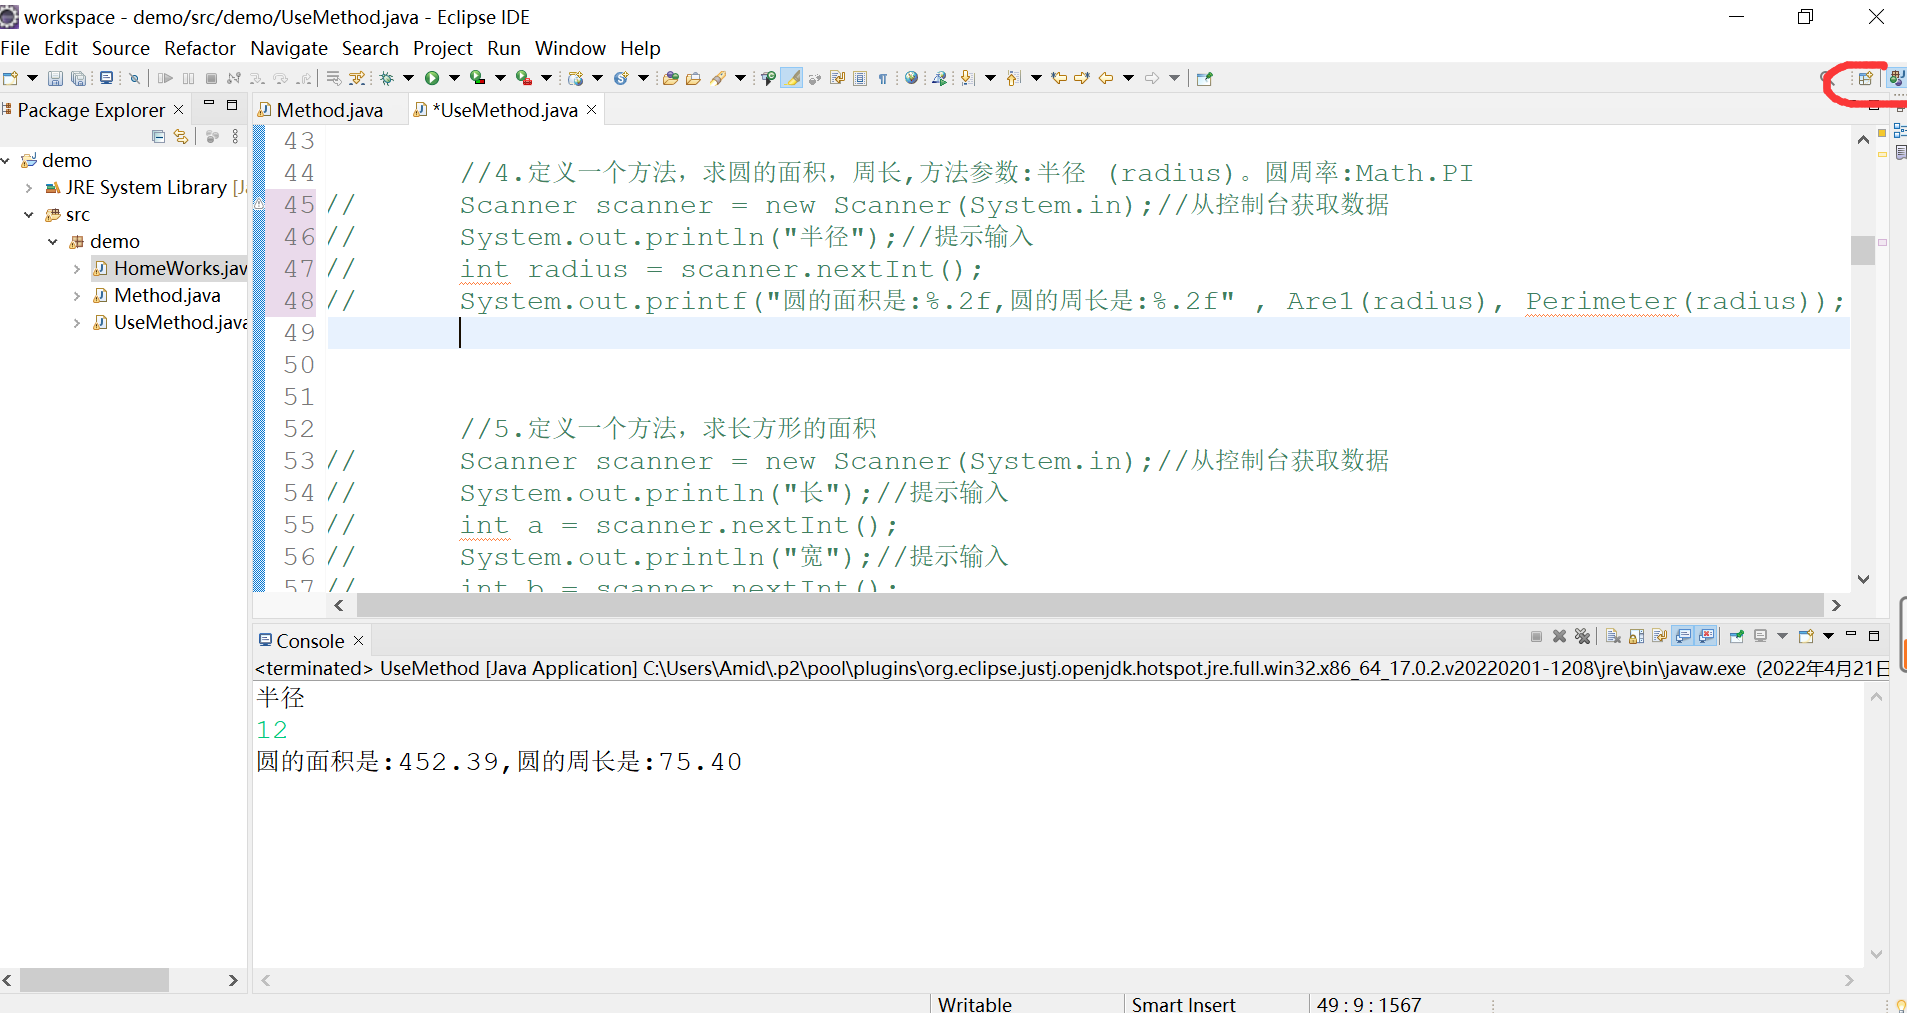The width and height of the screenshot is (1907, 1013).
Task: Go to Last Edit Location
Action: click(x=1058, y=78)
